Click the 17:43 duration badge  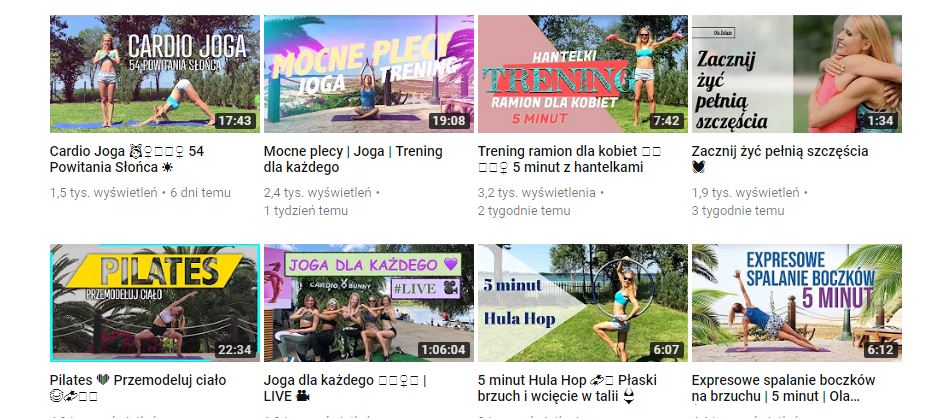(234, 121)
